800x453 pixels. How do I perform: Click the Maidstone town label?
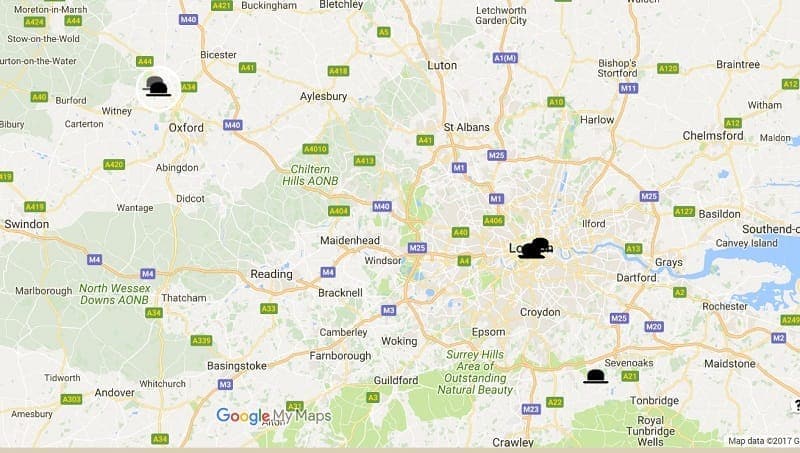tap(730, 364)
